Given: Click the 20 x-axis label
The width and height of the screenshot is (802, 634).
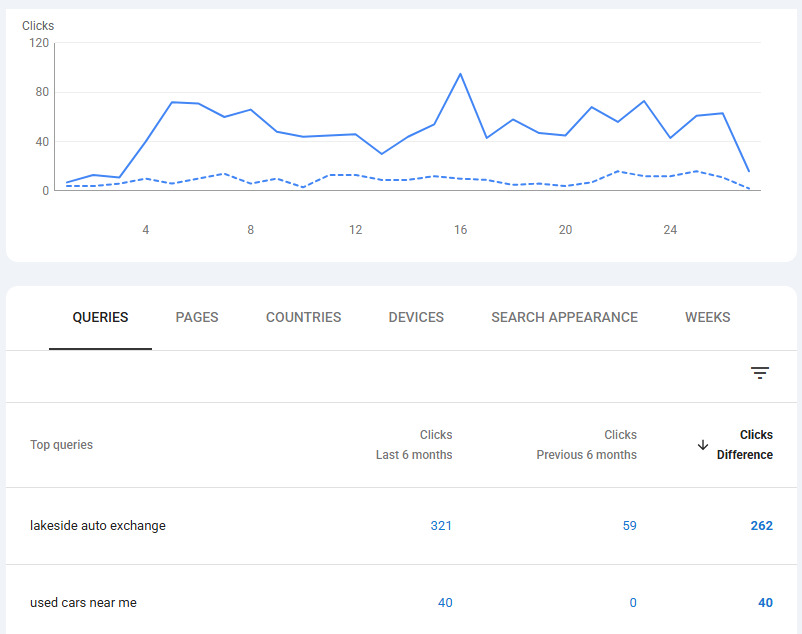Looking at the screenshot, I should (x=565, y=230).
